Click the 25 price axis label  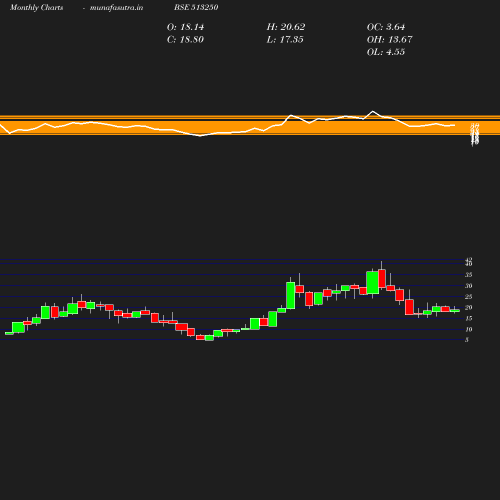tap(469, 297)
